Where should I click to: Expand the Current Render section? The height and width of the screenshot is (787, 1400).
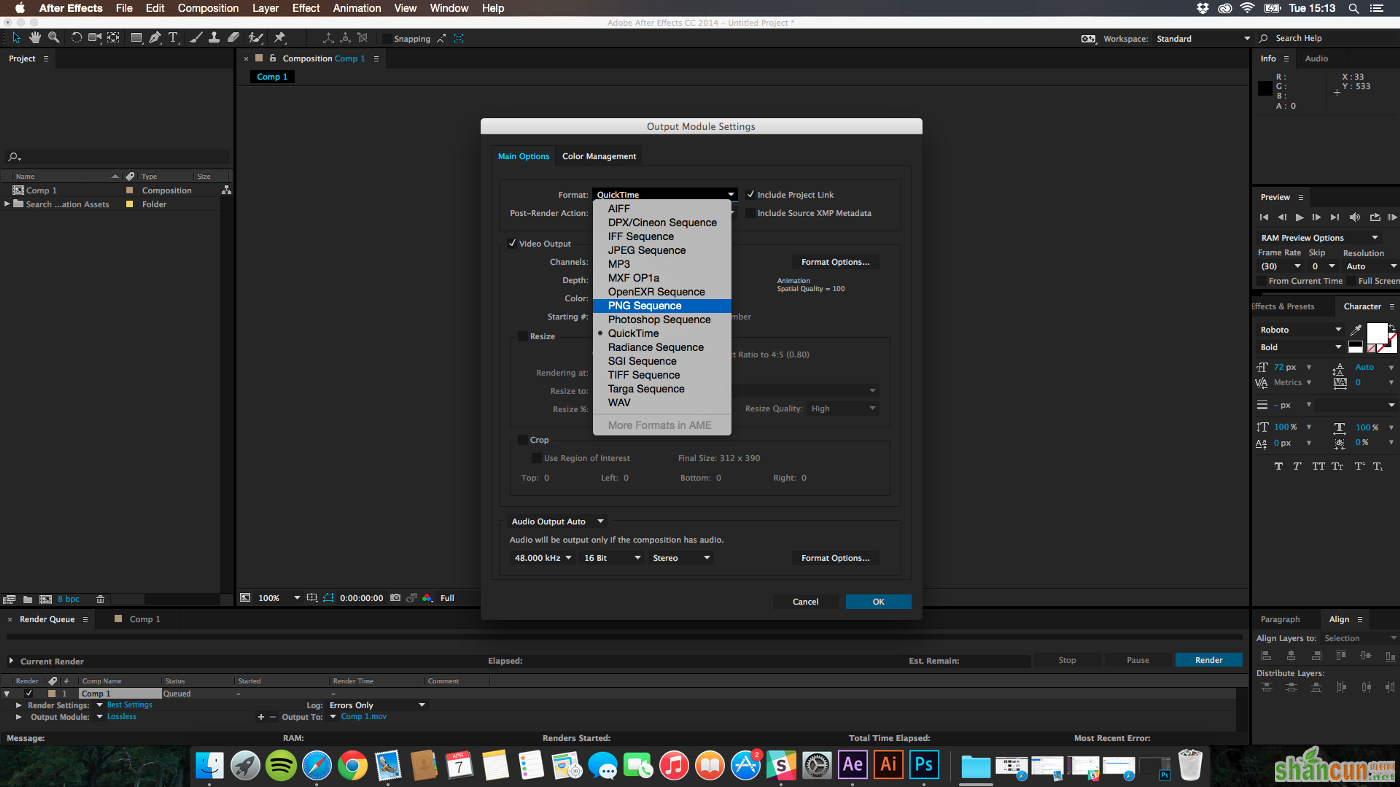[12, 661]
